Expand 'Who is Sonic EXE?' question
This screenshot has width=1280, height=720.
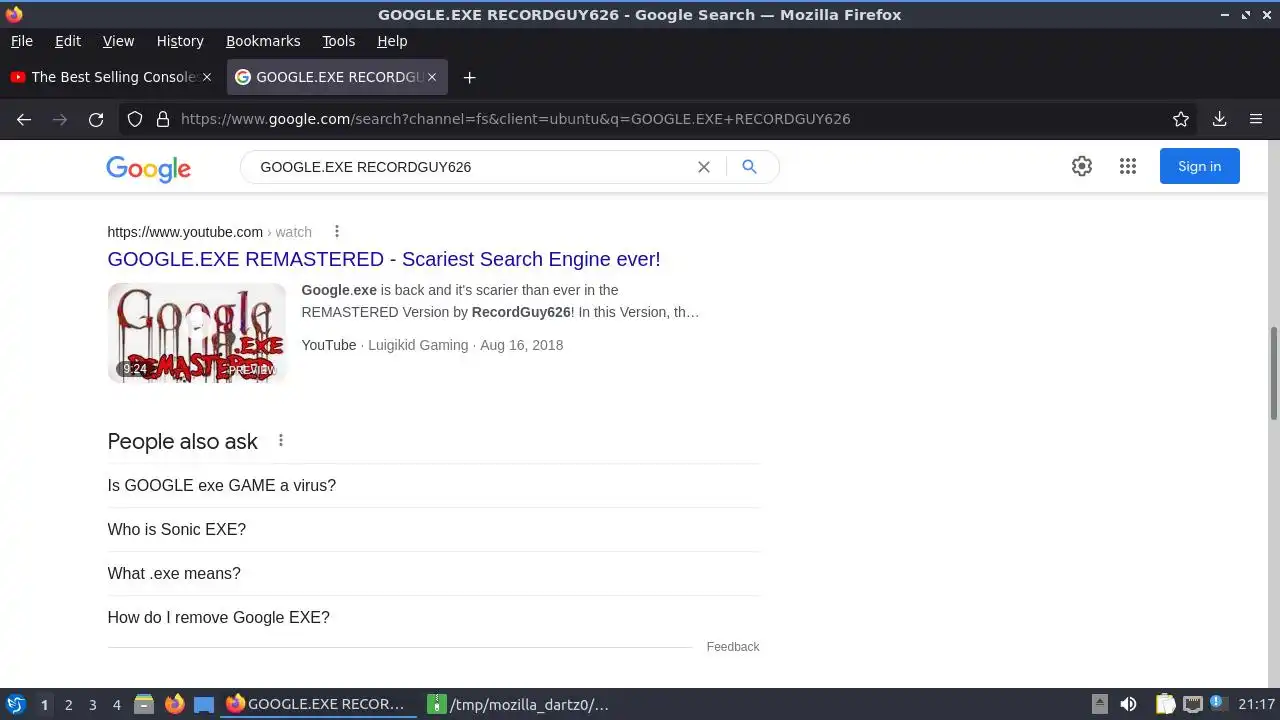[433, 530]
